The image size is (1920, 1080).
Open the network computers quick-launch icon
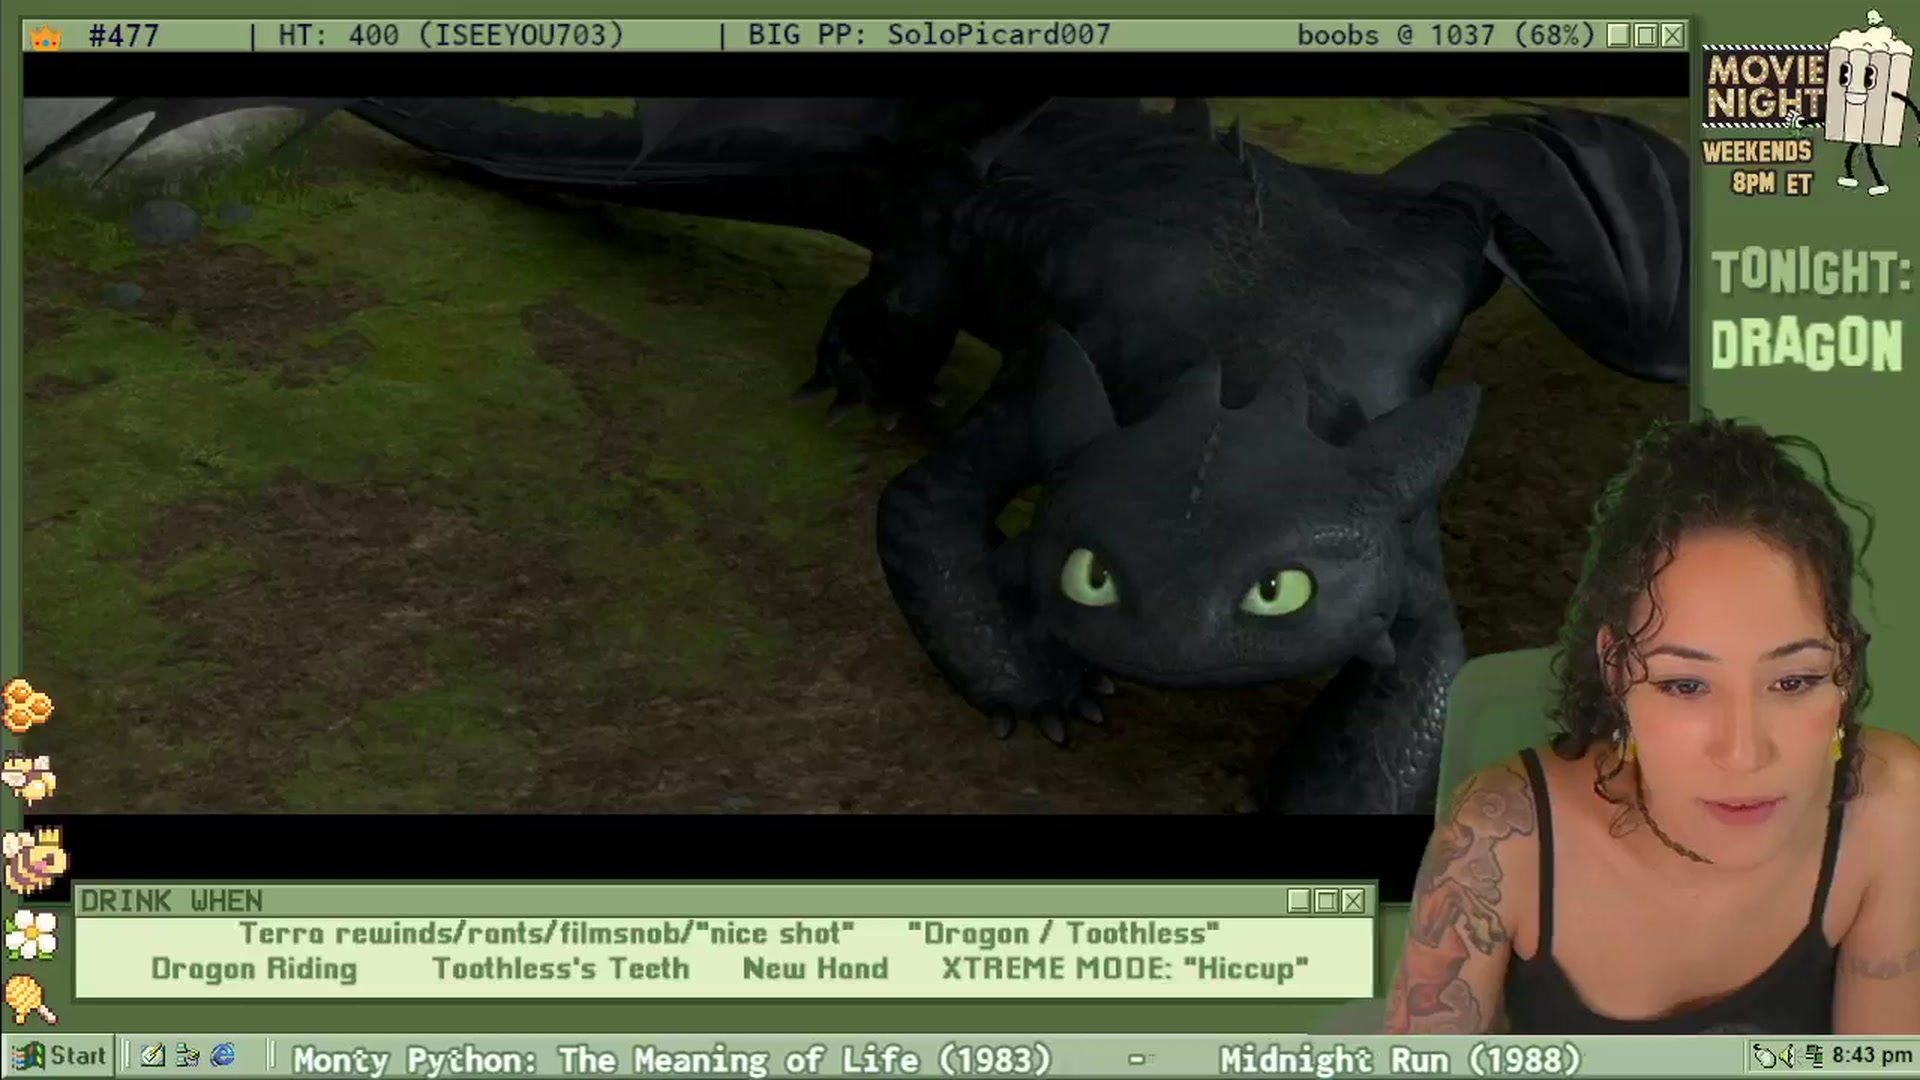coord(187,1056)
